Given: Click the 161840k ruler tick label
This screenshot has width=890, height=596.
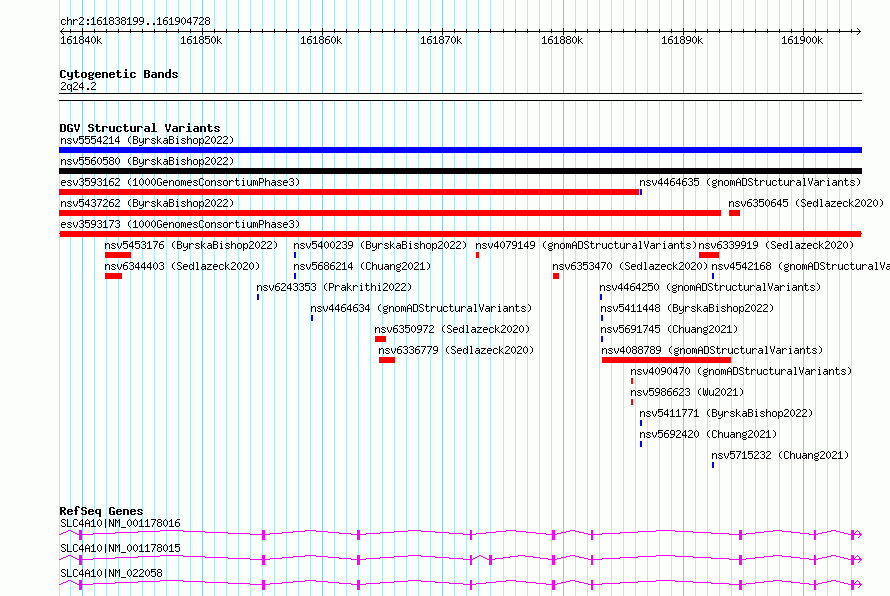Looking at the screenshot, I should [x=81, y=40].
